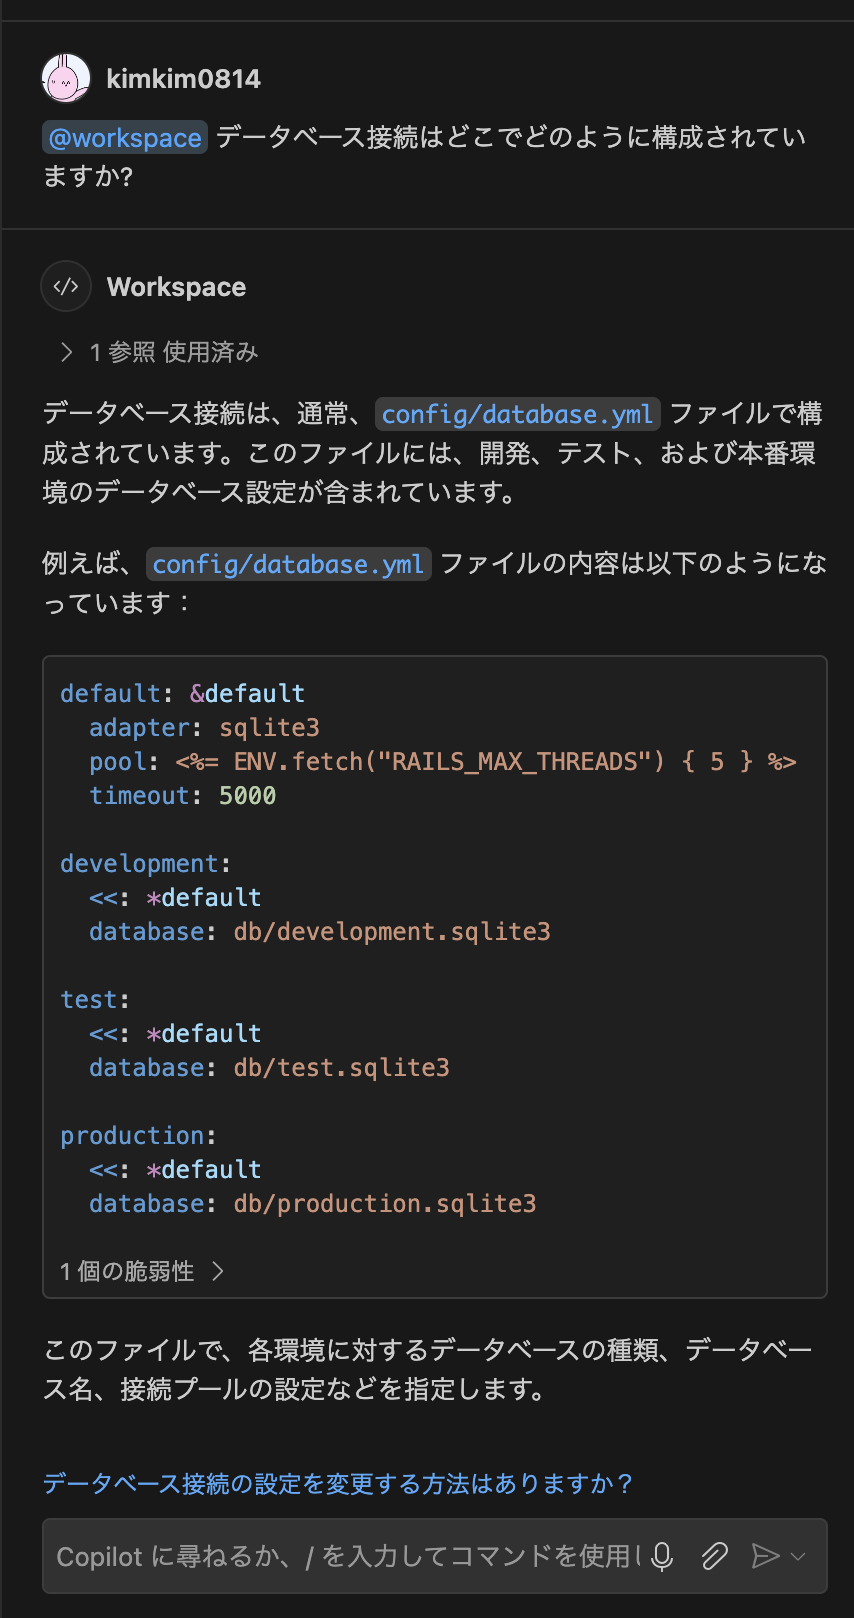Expand the '1 個の脆弱性' vulnerability notice
The width and height of the screenshot is (854, 1618).
142,1271
